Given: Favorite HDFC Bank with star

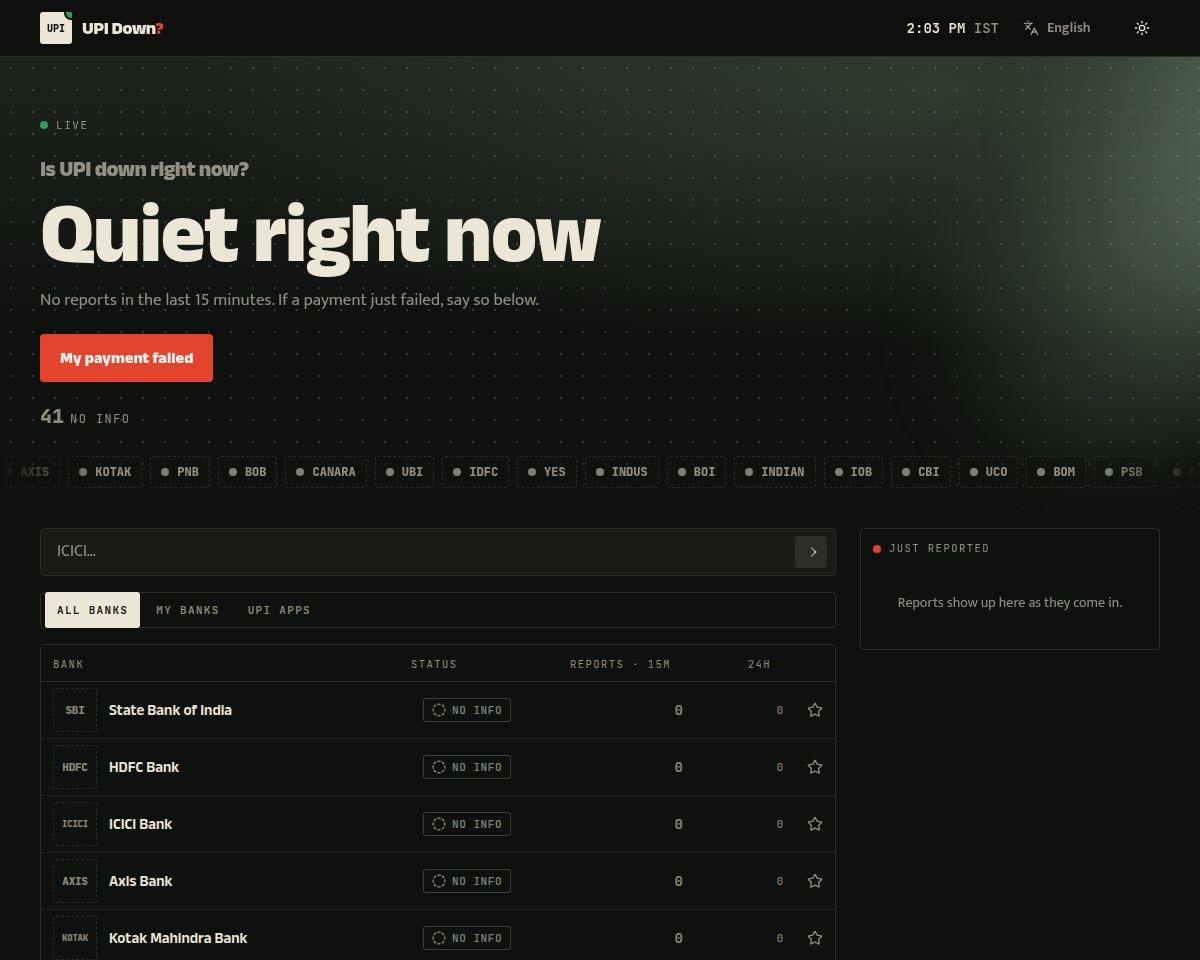Looking at the screenshot, I should pyautogui.click(x=815, y=767).
